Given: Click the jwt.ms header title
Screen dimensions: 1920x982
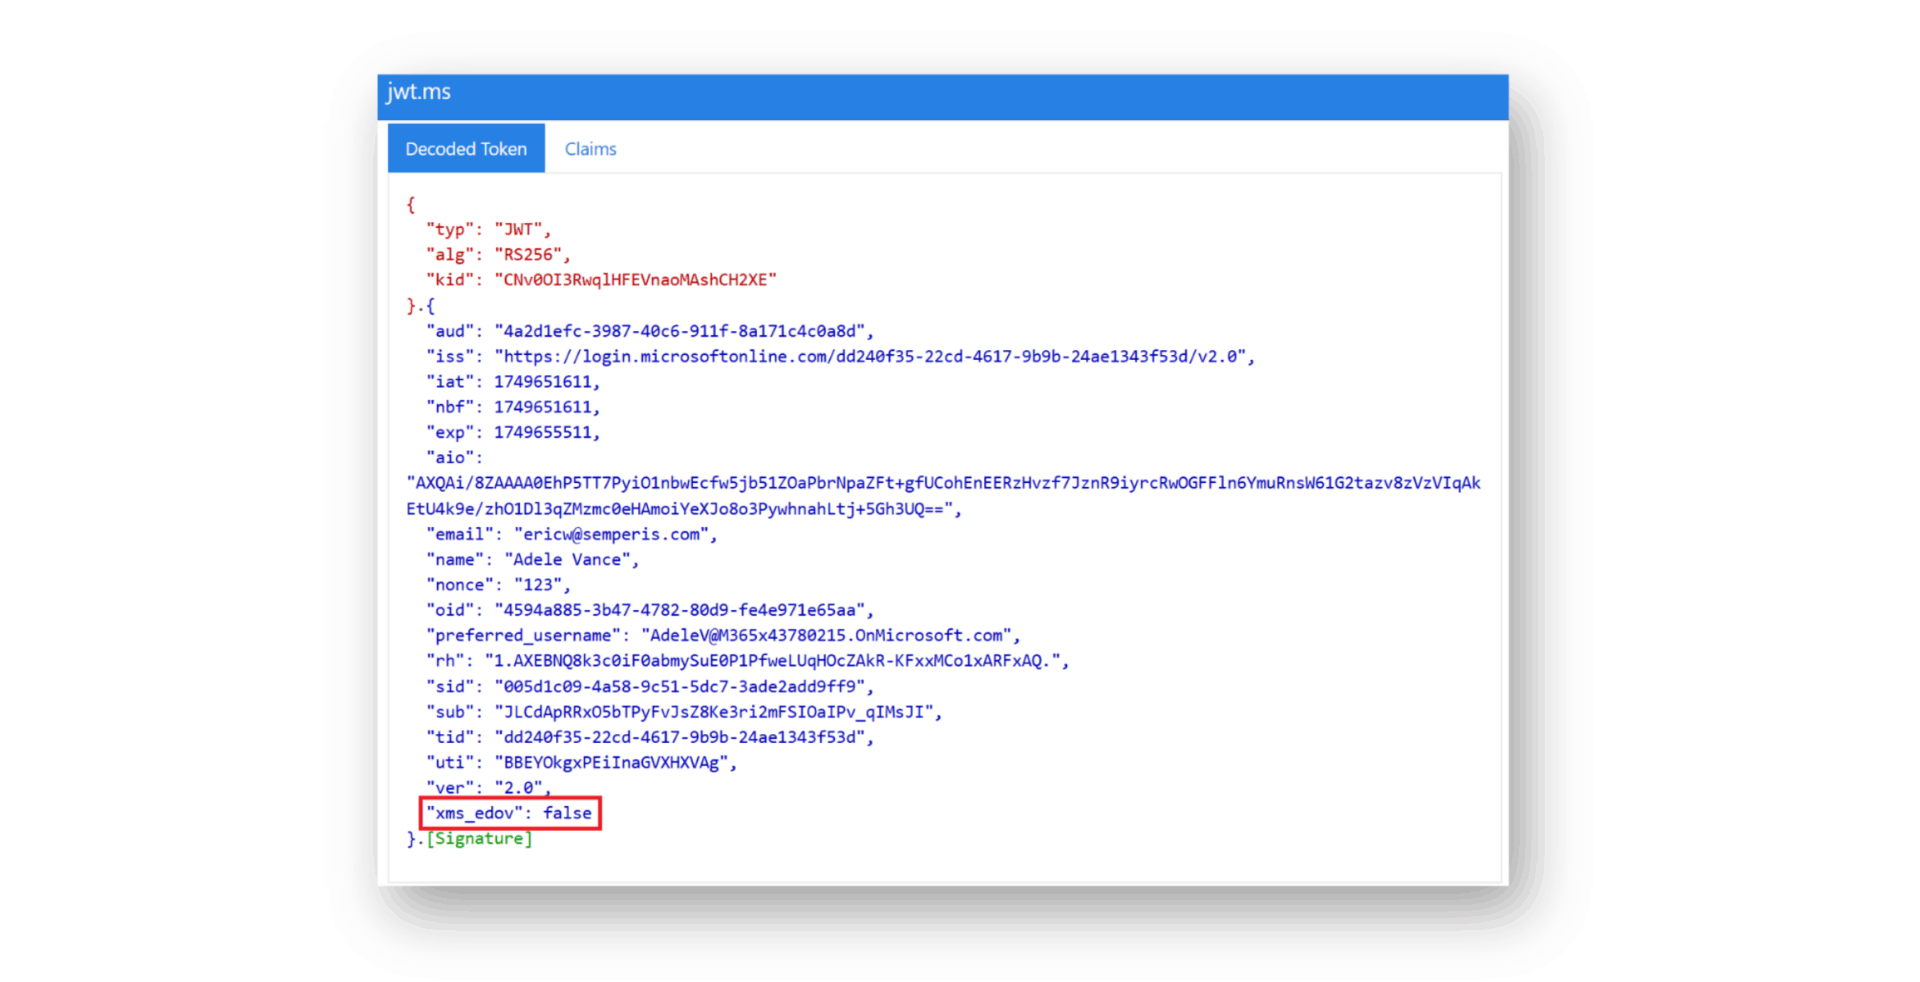Looking at the screenshot, I should coord(419,92).
